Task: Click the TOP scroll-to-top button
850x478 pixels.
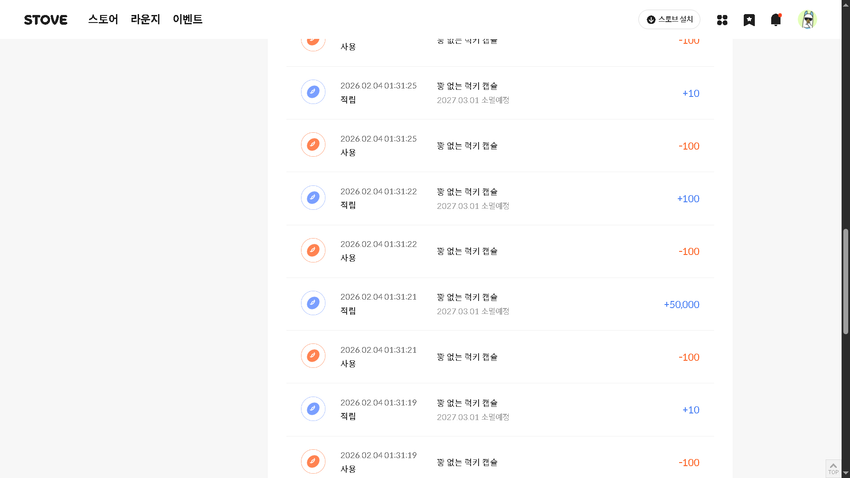Action: (x=833, y=468)
